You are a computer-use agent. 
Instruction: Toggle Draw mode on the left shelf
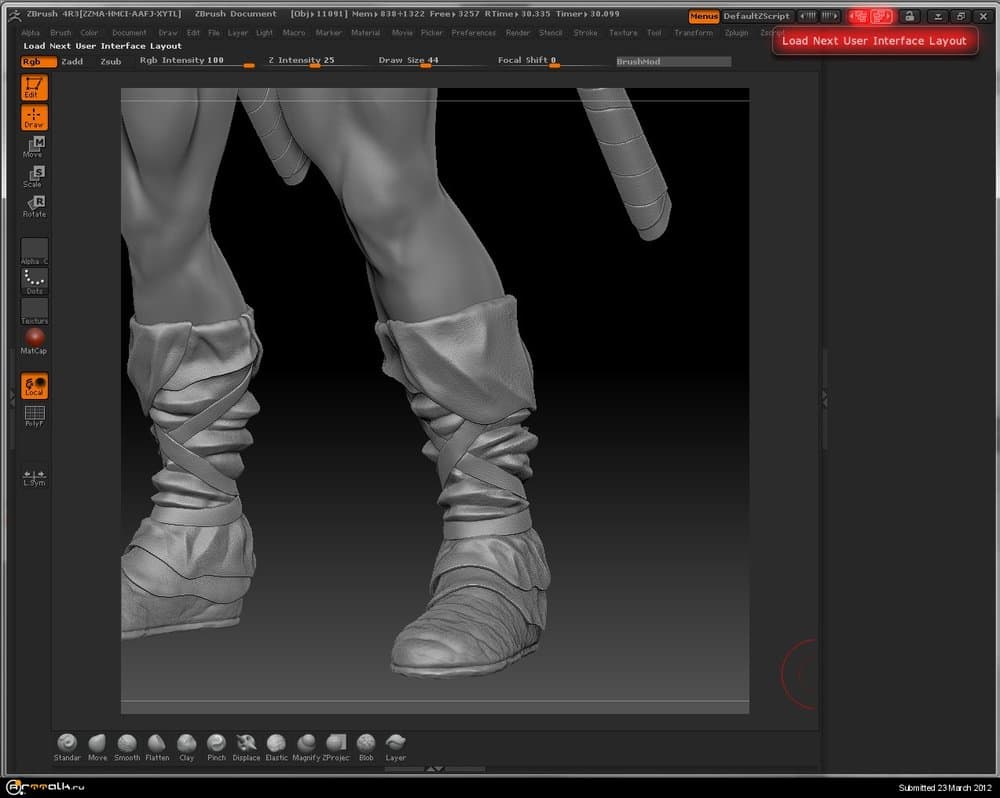[x=34, y=117]
